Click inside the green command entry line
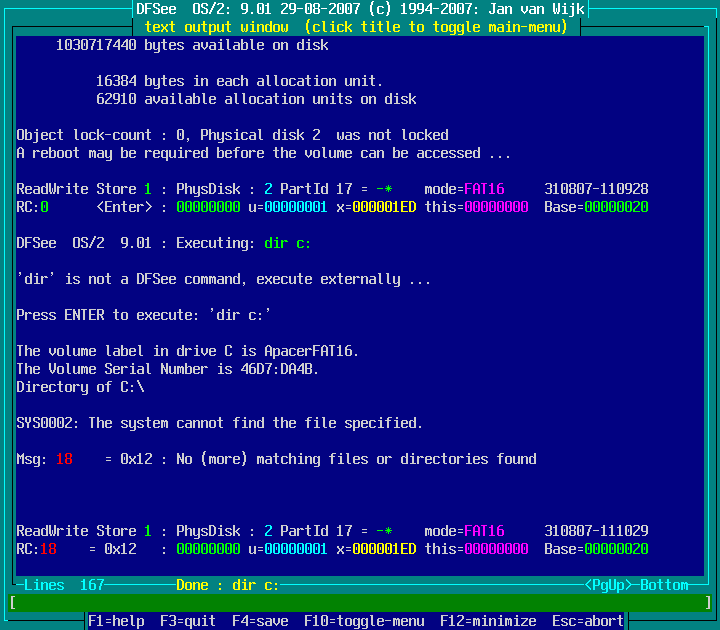Viewport: 720px width, 630px height. pyautogui.click(x=360, y=603)
